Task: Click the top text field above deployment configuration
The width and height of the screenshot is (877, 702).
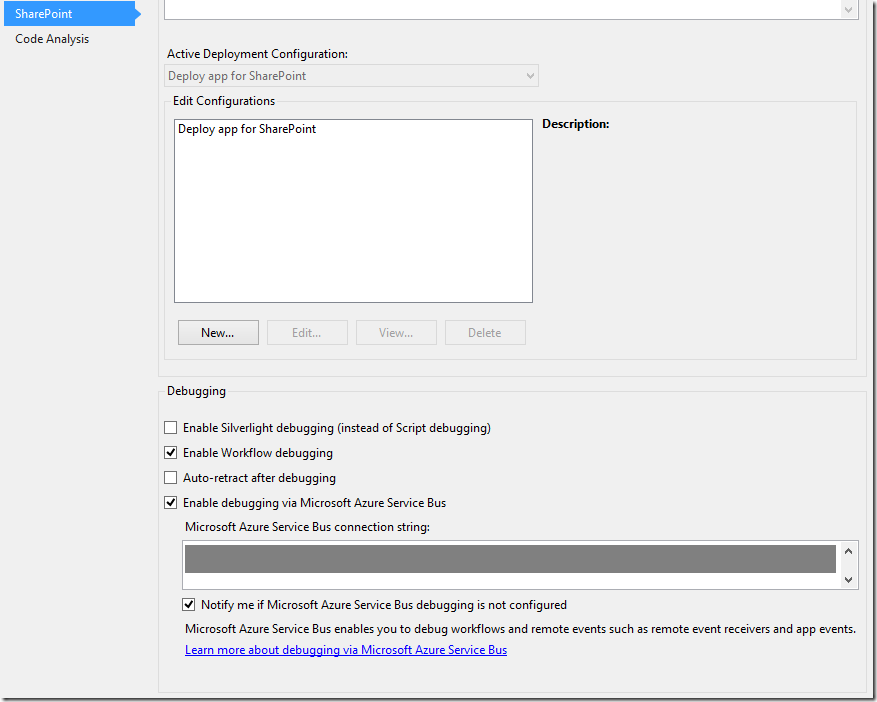Action: 500,9
